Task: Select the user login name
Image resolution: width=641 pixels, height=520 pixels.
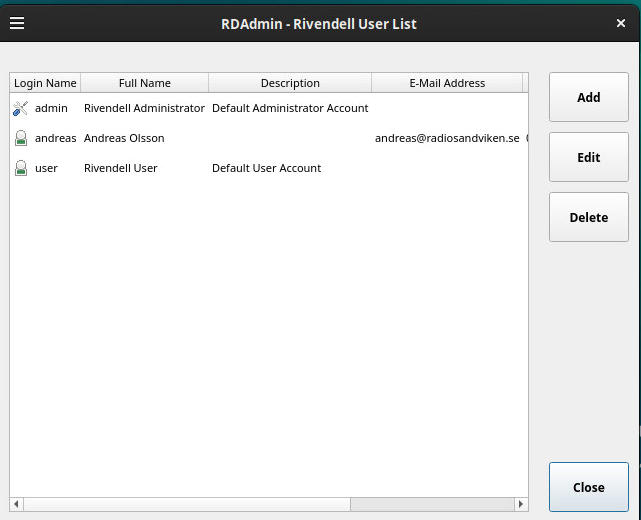Action: tap(46, 168)
